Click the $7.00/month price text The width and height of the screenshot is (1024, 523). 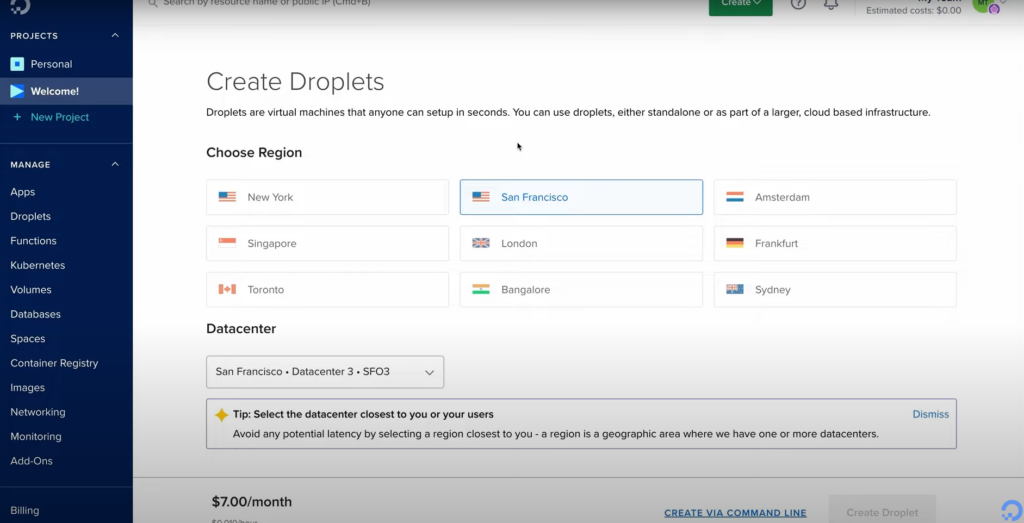pyautogui.click(x=251, y=502)
